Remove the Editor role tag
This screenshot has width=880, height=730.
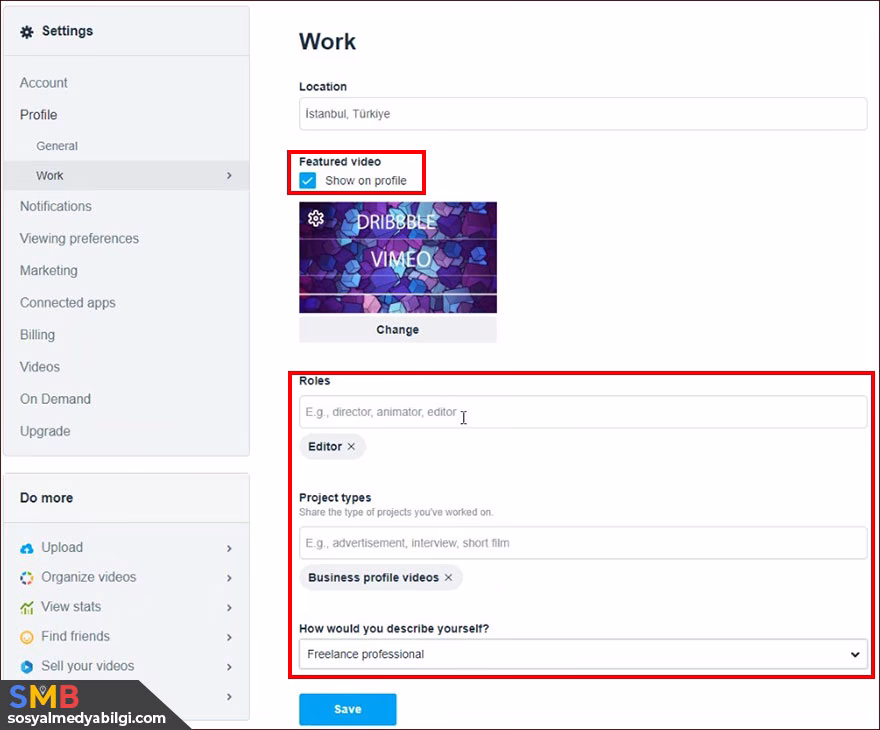pyautogui.click(x=352, y=446)
